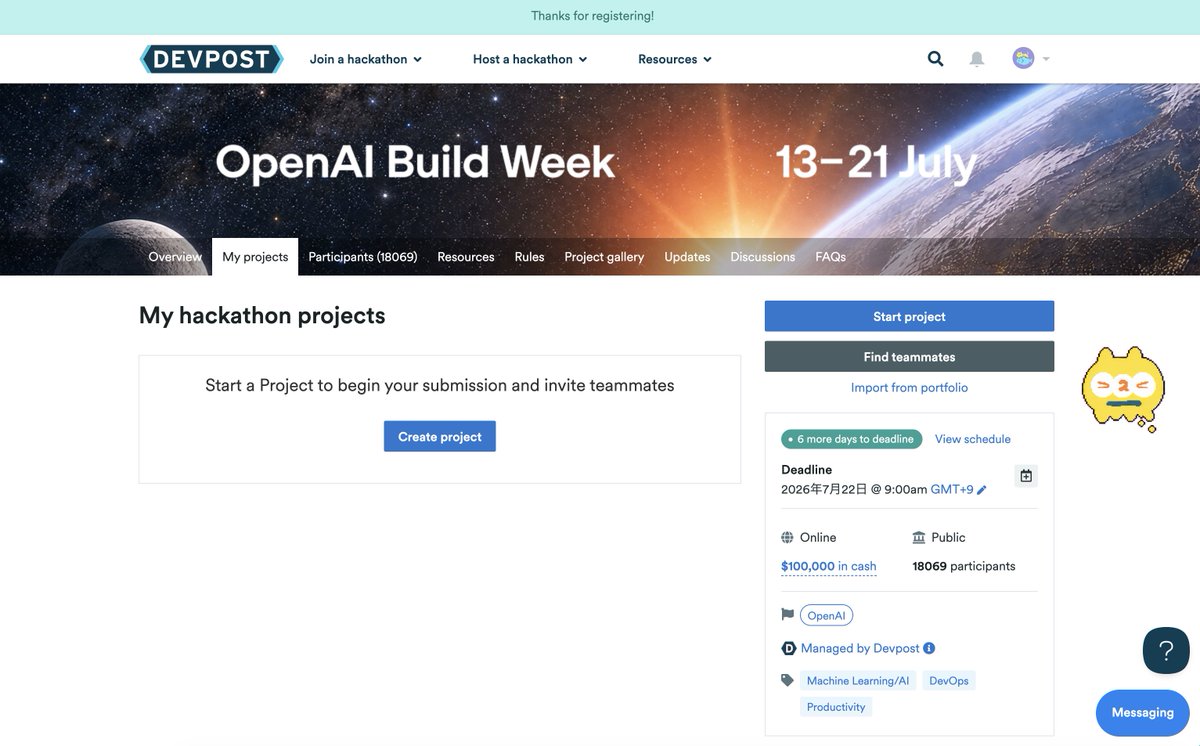This screenshot has height=746, width=1200.
Task: Click the Import from portfolio link
Action: point(909,387)
